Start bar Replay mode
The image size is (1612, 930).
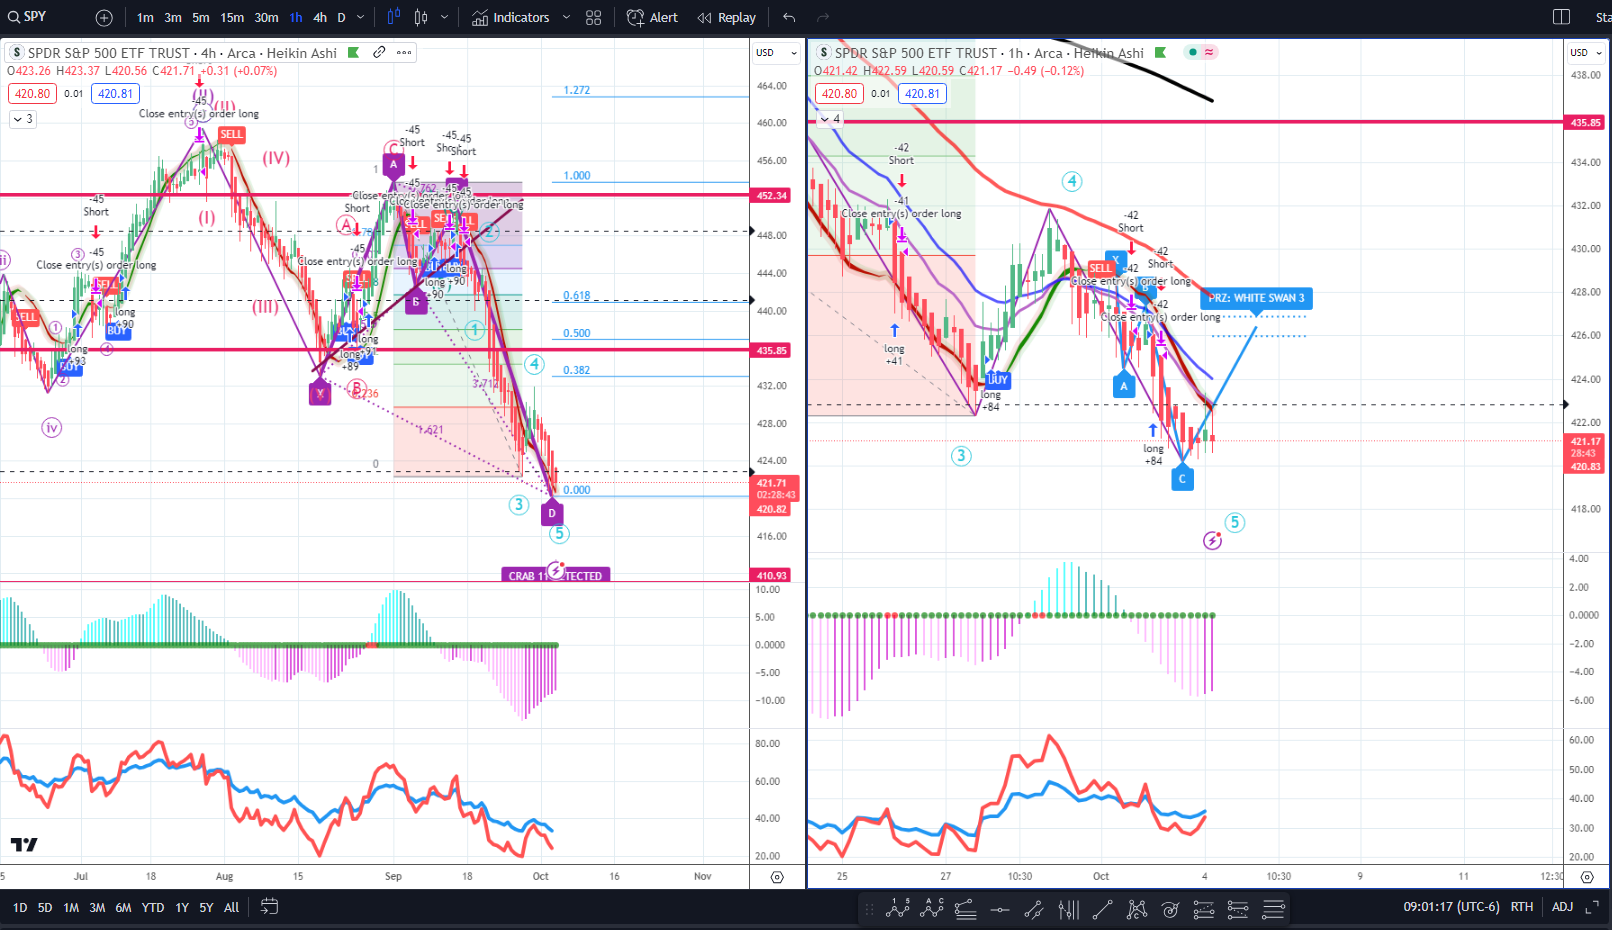coord(727,17)
